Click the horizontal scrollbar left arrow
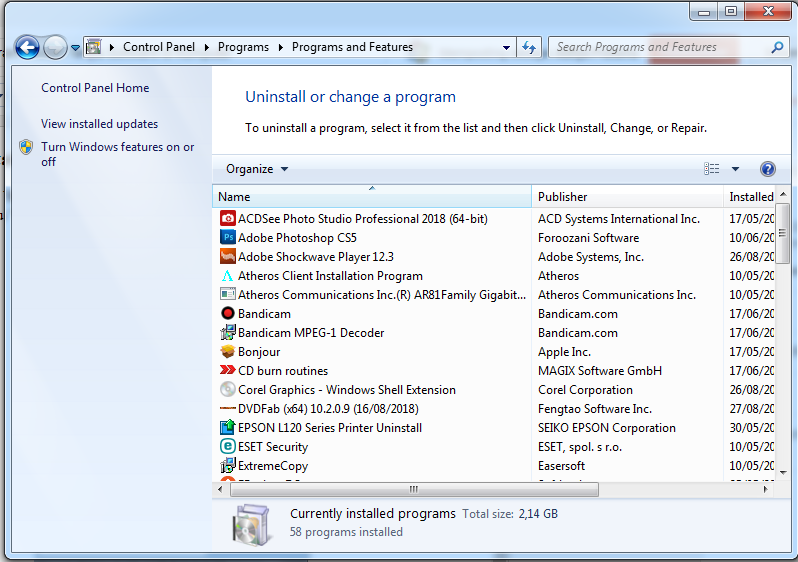 (220, 490)
